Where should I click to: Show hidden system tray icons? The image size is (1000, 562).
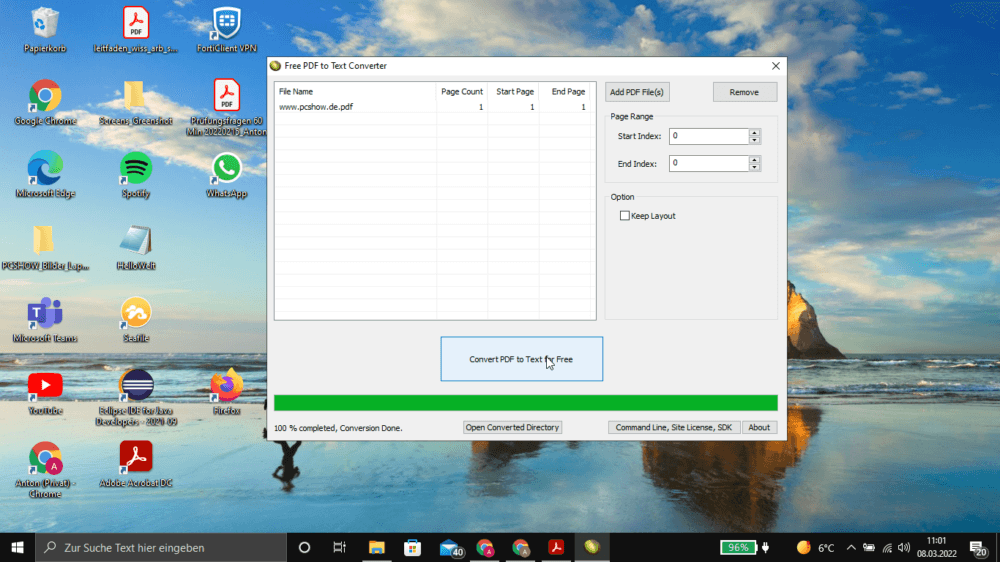click(851, 547)
